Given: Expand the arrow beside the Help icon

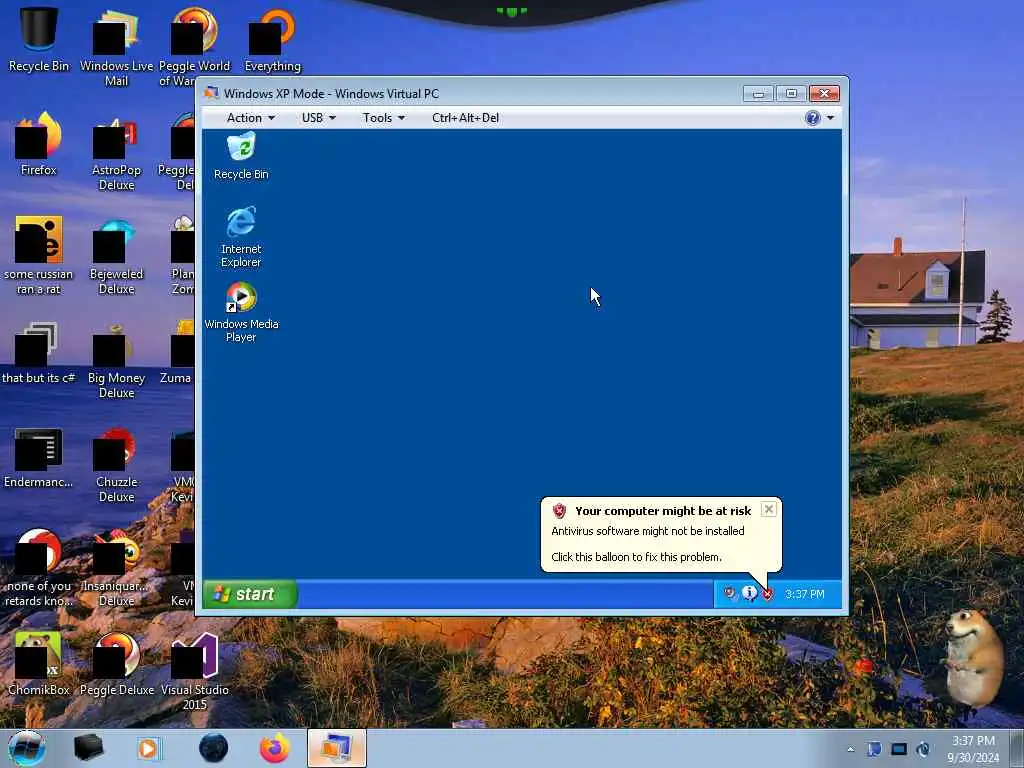Looking at the screenshot, I should coord(830,118).
